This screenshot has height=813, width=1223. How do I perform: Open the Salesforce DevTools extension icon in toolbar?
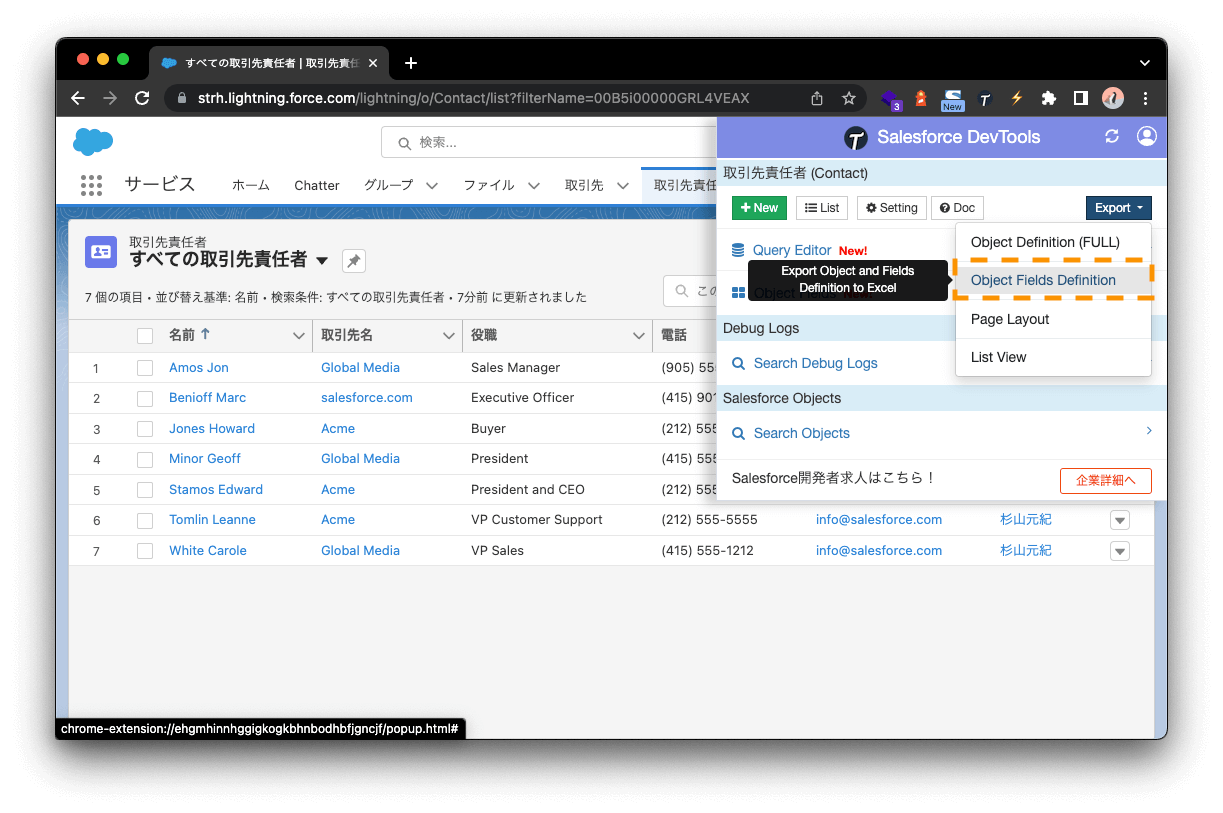[984, 98]
